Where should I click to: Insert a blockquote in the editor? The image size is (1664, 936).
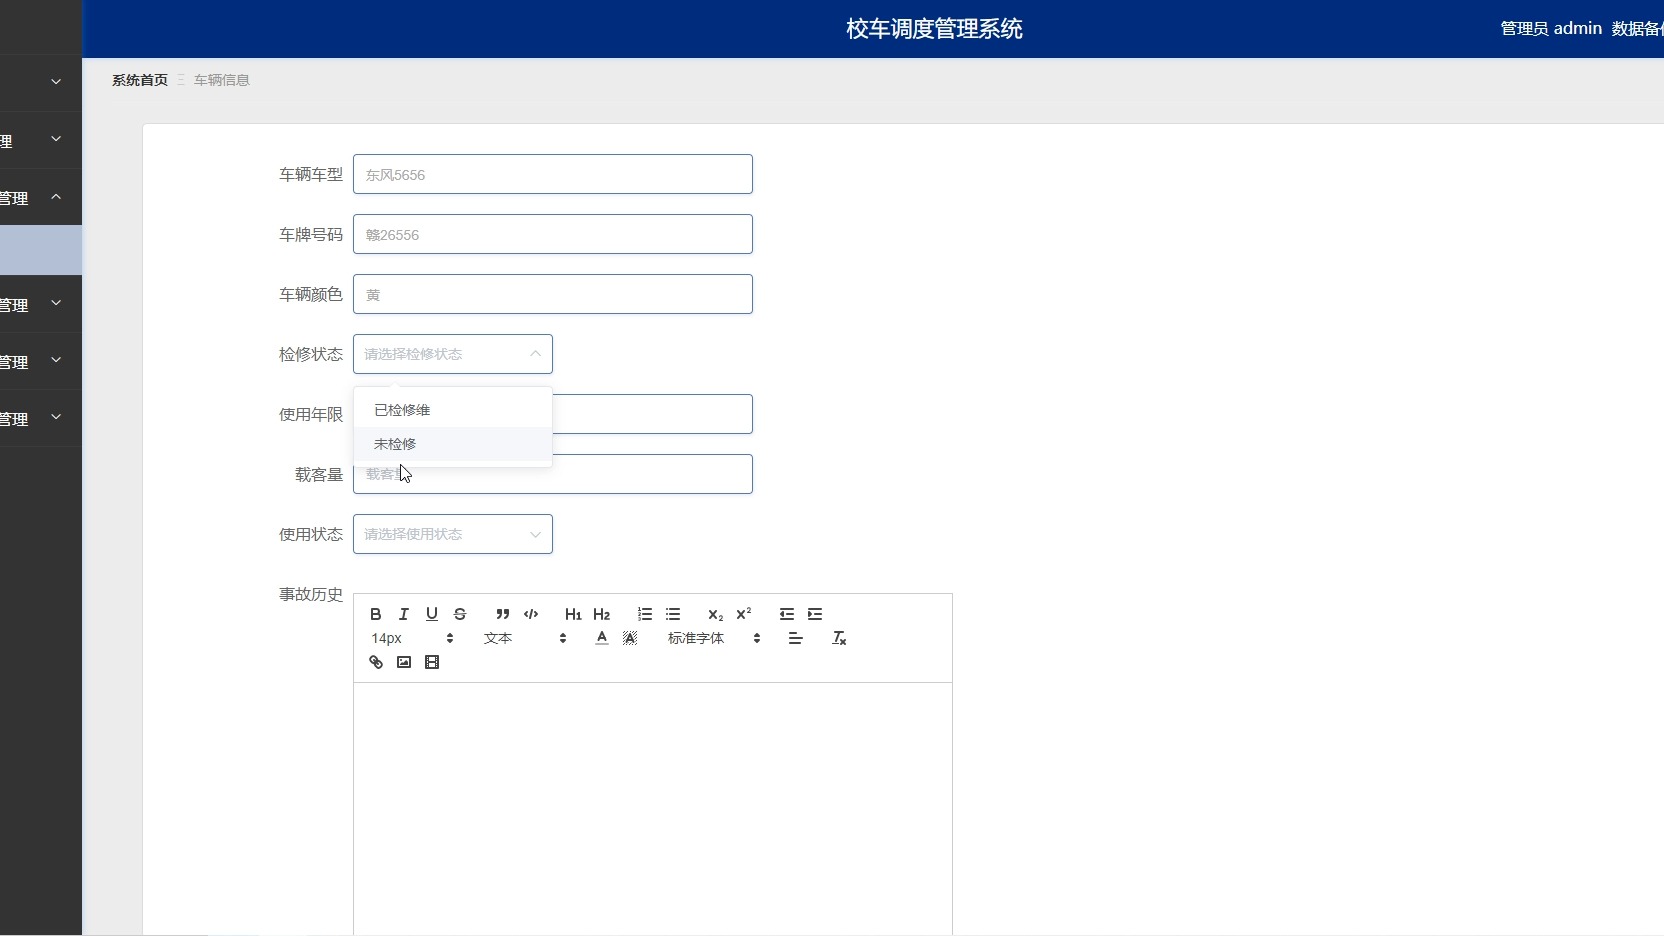click(503, 614)
